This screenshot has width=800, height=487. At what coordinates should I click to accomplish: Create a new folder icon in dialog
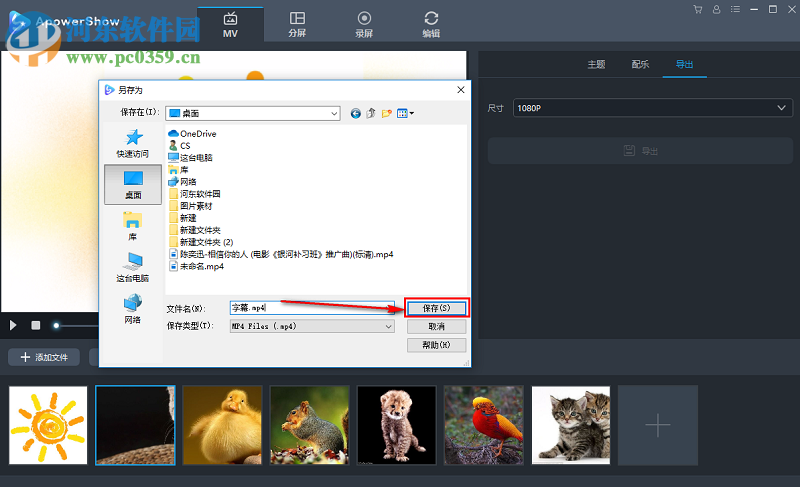click(x=387, y=113)
